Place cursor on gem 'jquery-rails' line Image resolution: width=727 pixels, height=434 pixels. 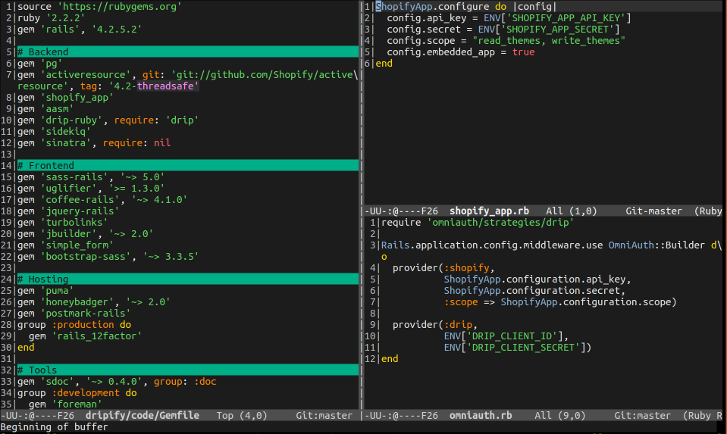click(x=68, y=211)
